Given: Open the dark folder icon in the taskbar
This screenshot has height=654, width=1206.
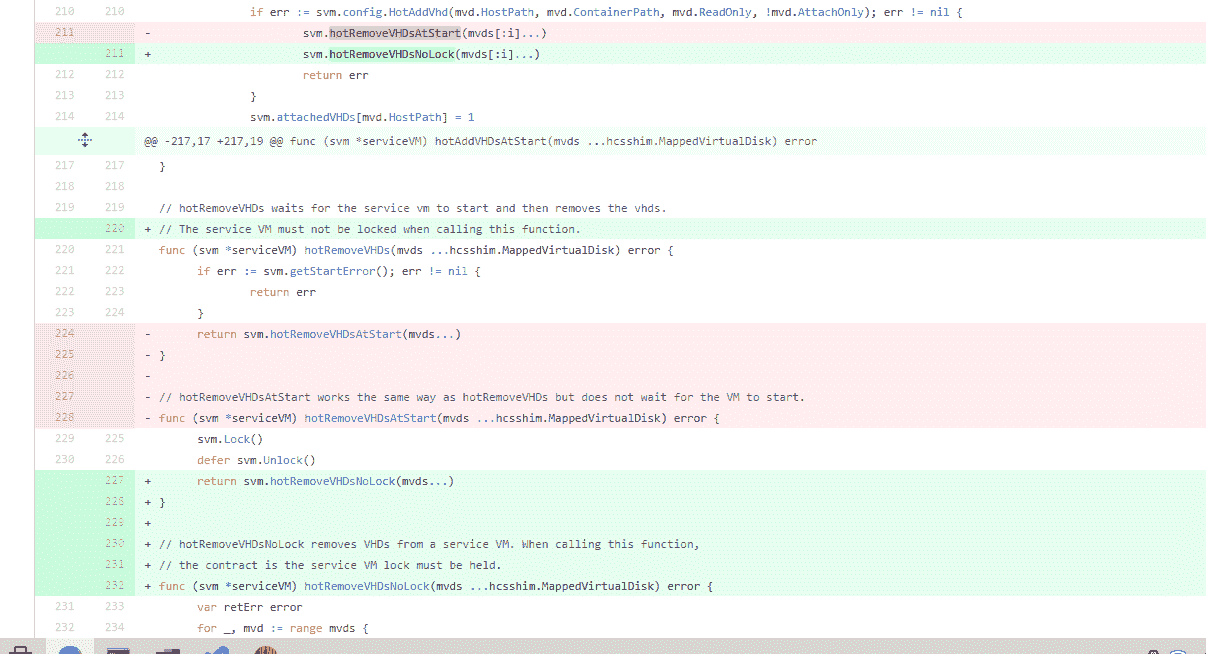Looking at the screenshot, I should click(168, 650).
